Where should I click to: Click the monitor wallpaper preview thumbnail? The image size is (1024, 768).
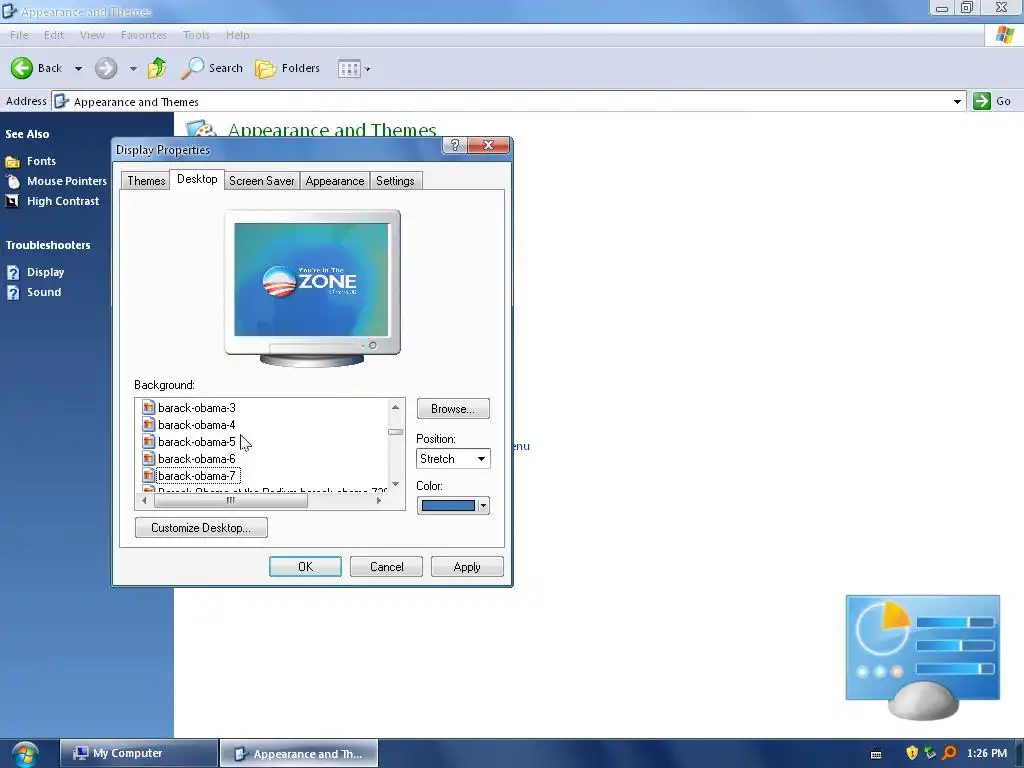pos(312,280)
